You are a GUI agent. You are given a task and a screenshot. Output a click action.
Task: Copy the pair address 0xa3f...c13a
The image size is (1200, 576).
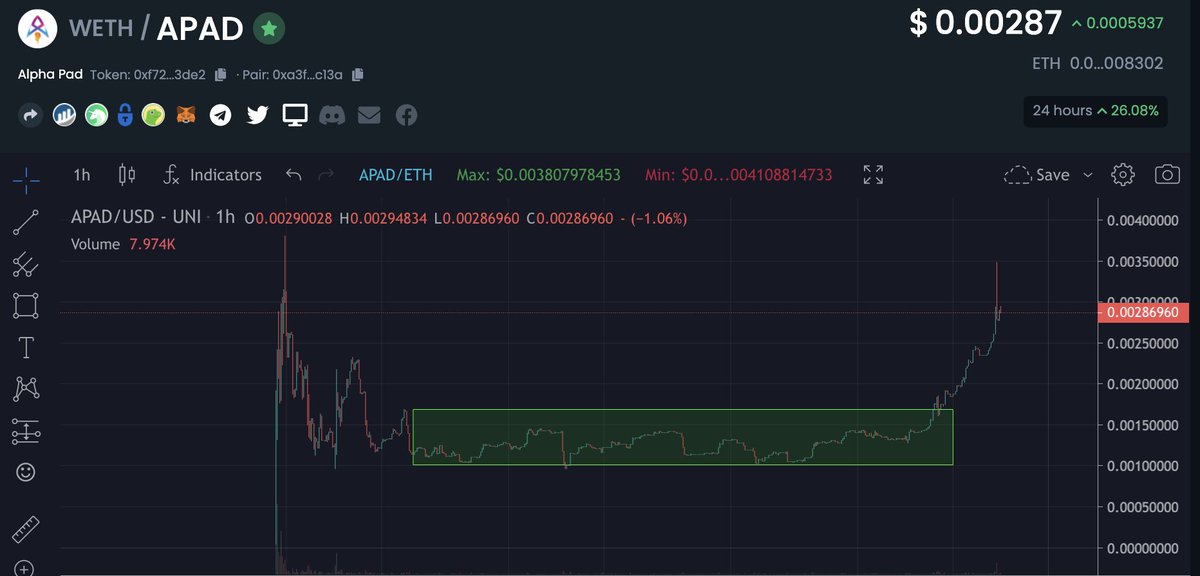pos(358,75)
